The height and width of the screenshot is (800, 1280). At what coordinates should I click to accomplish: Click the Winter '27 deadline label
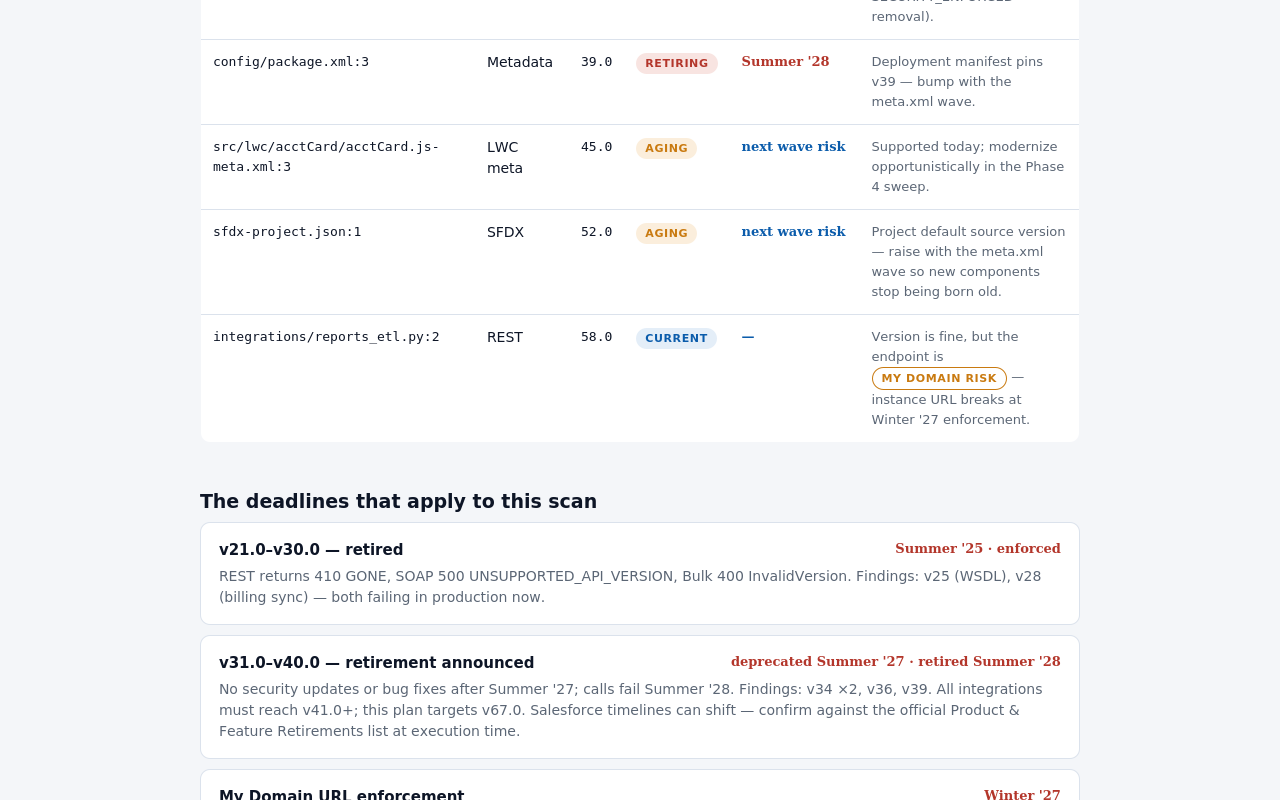pos(1022,795)
